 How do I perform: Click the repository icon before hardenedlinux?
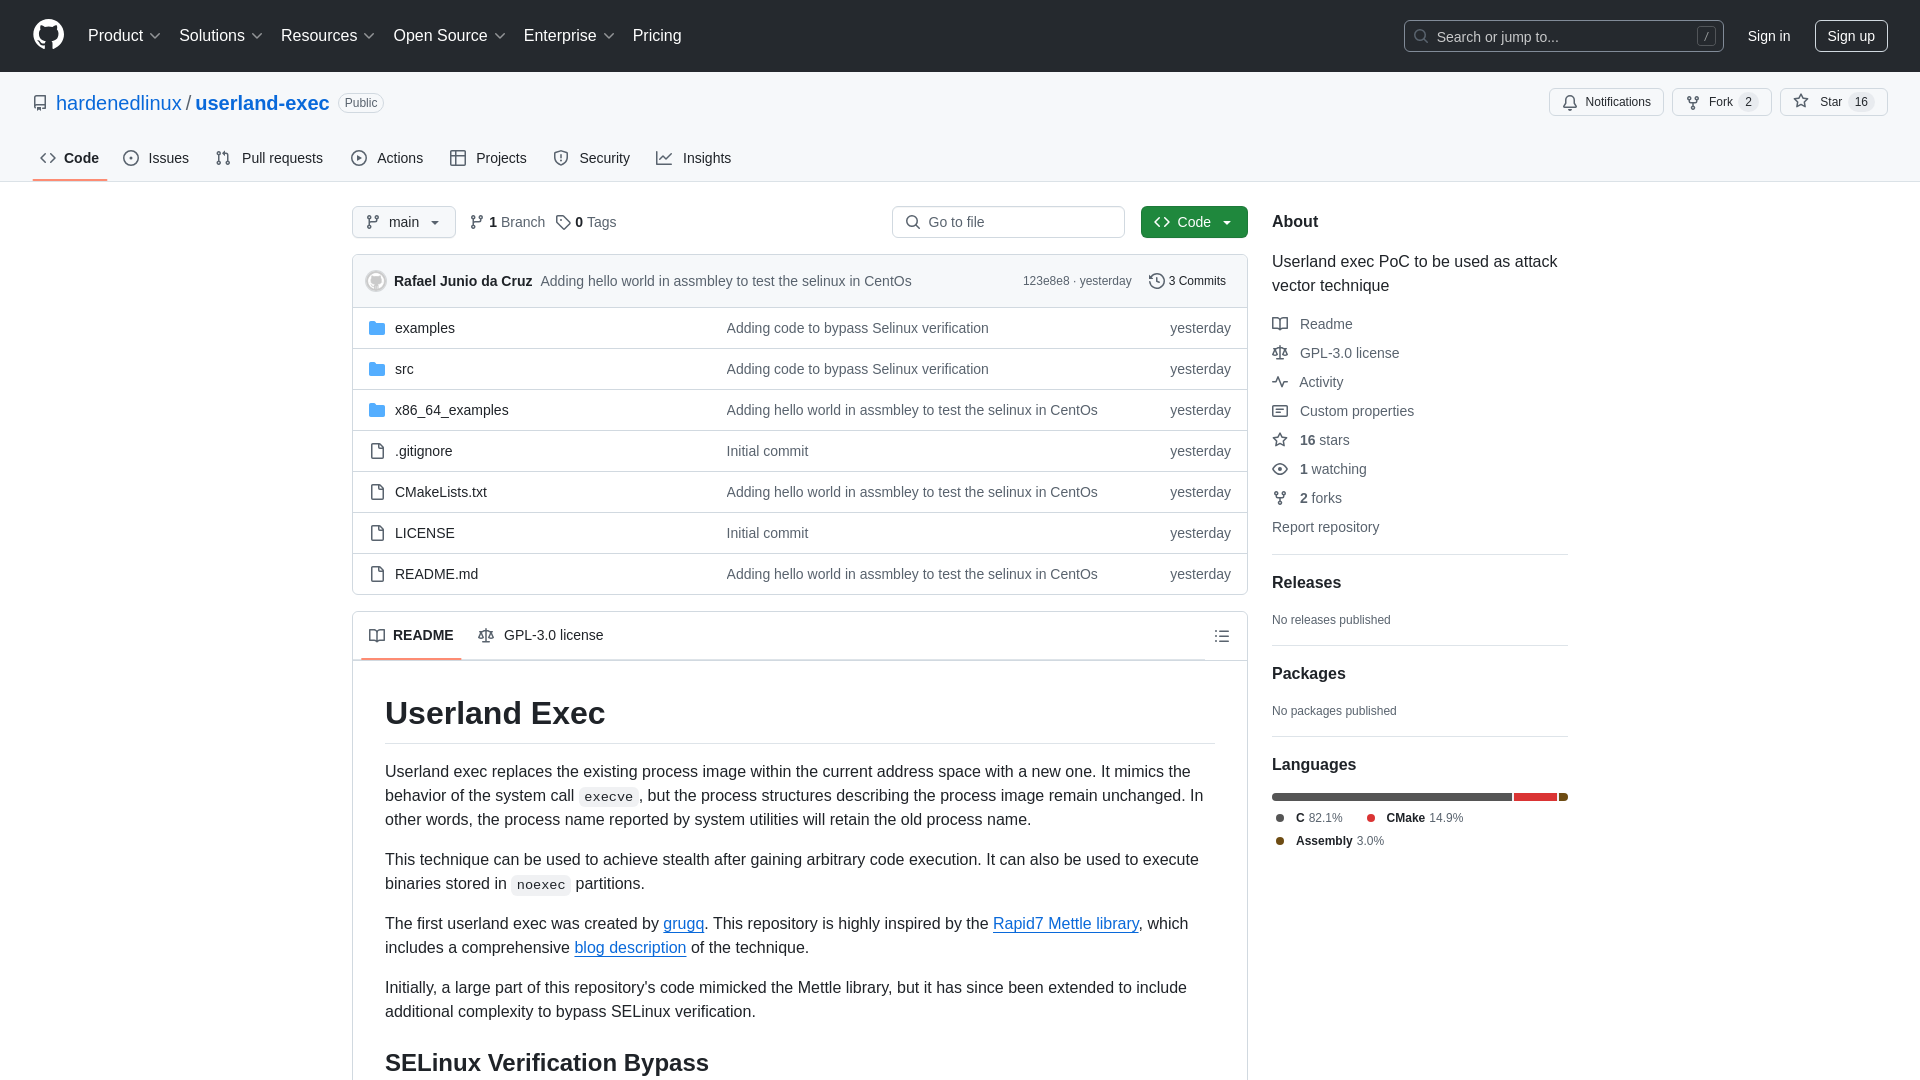pos(40,103)
